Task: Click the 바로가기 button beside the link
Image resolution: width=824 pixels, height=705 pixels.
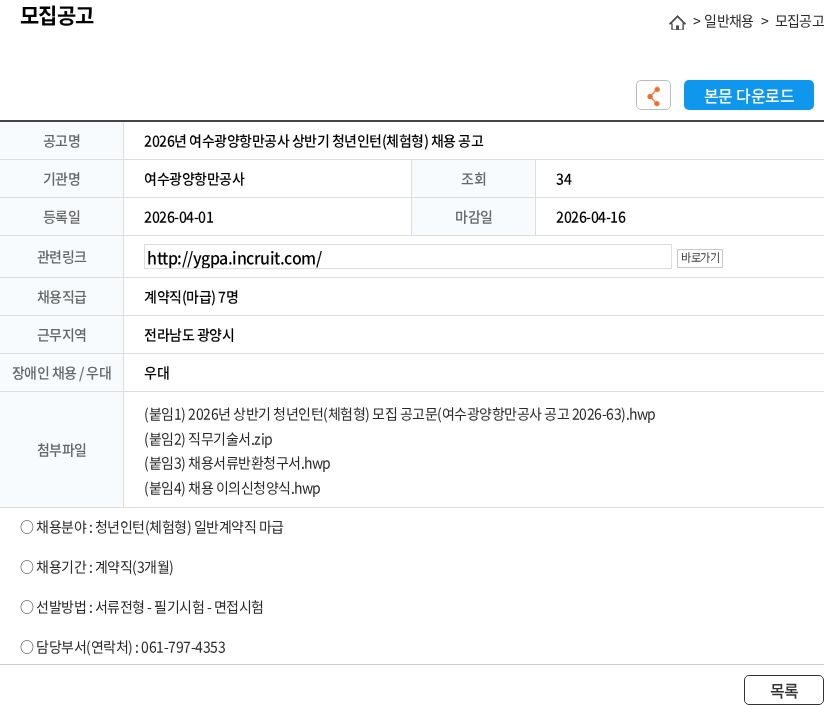Action: (699, 258)
